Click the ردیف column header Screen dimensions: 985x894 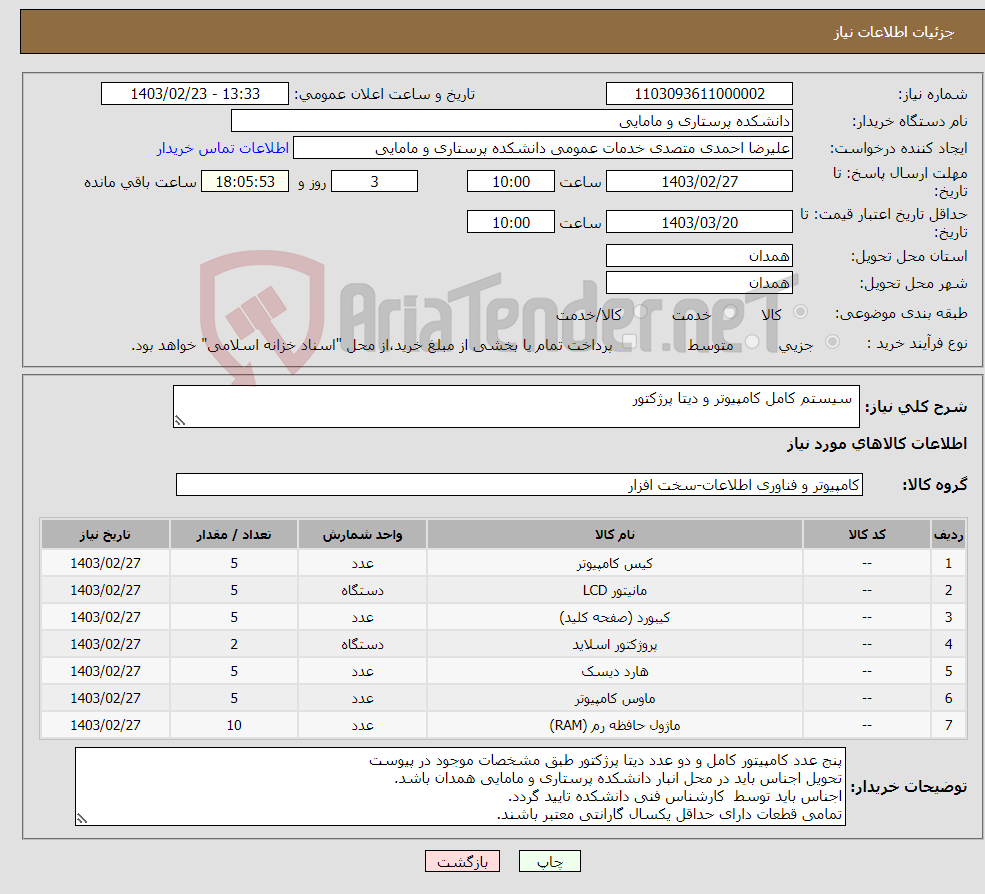click(x=949, y=535)
